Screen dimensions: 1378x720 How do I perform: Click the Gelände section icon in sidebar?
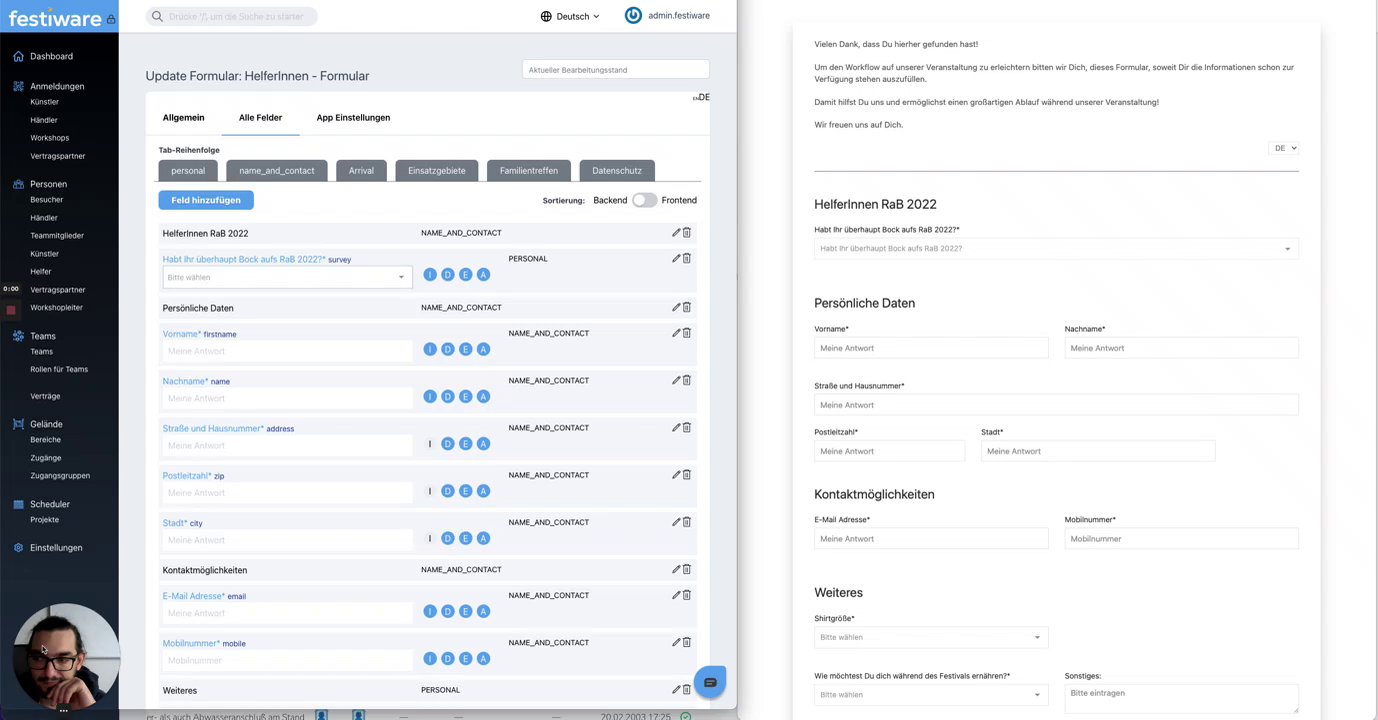click(18, 424)
